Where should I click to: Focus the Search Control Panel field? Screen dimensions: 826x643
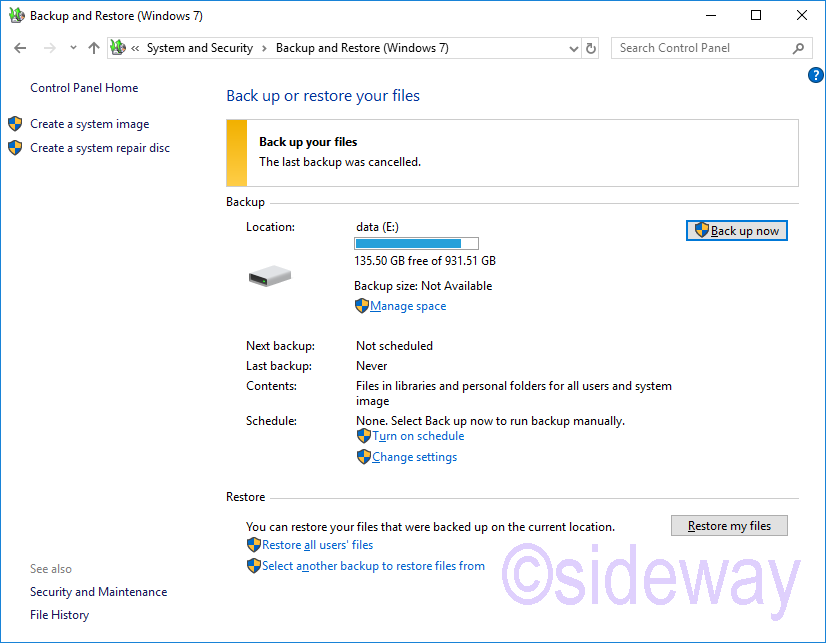[700, 48]
